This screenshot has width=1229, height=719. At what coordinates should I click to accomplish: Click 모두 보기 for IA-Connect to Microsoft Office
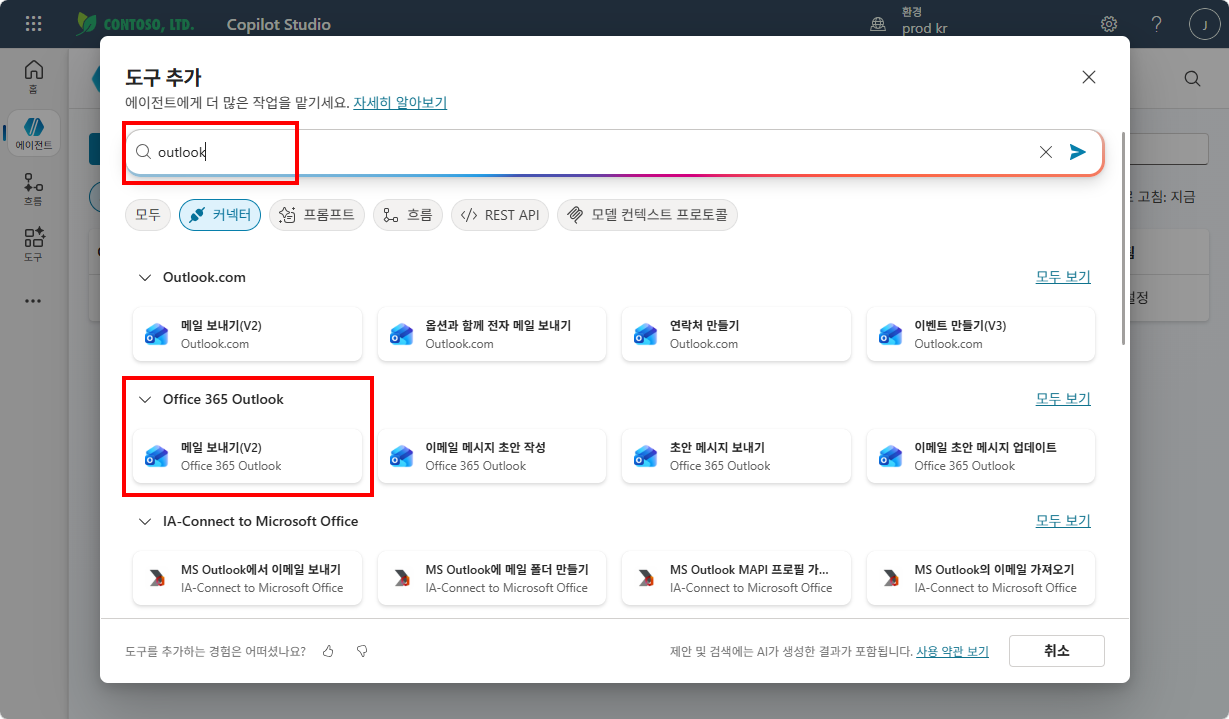[x=1063, y=521]
